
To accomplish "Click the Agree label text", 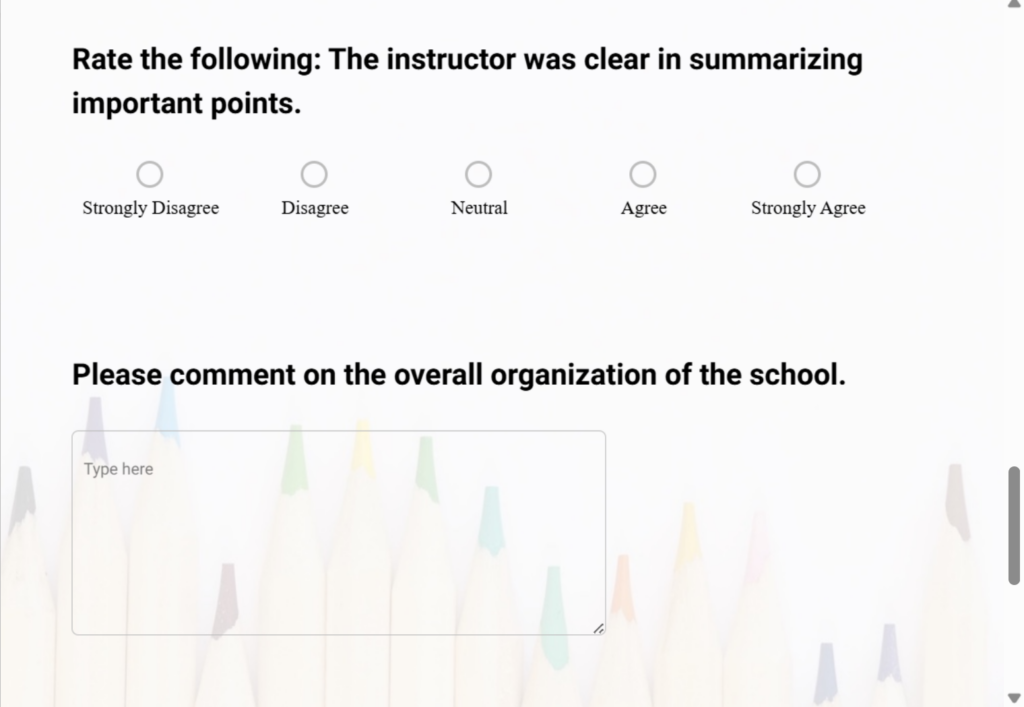I will [643, 208].
